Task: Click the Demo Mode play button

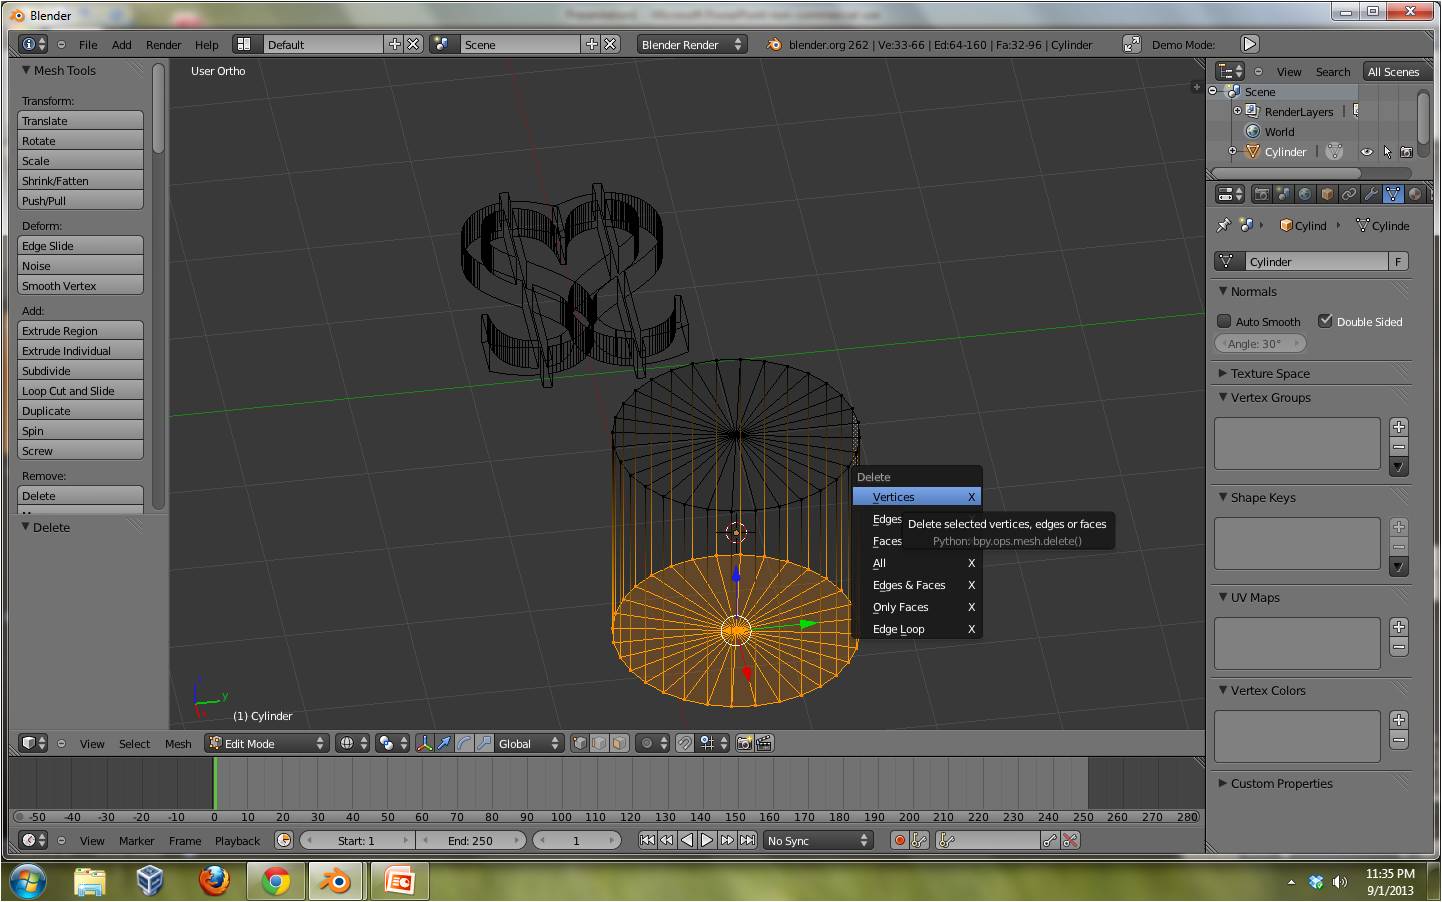Action: [x=1249, y=44]
